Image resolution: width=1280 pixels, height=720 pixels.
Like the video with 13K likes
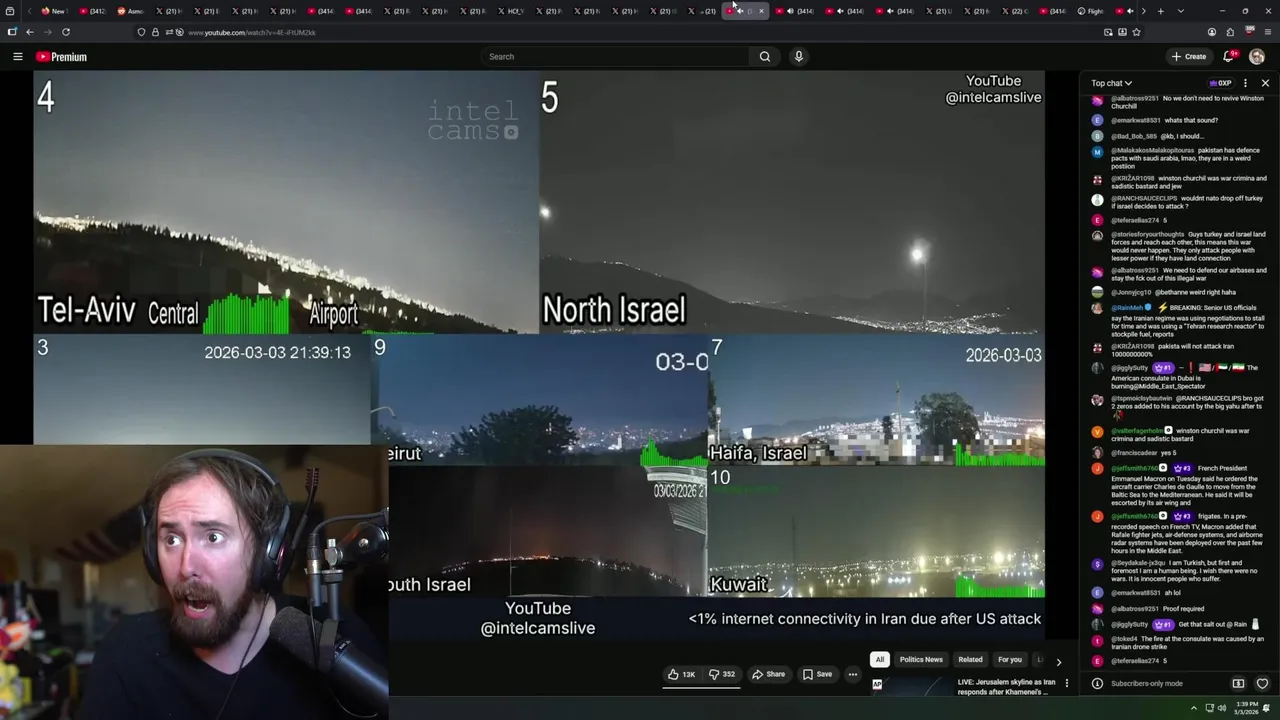[x=682, y=674]
